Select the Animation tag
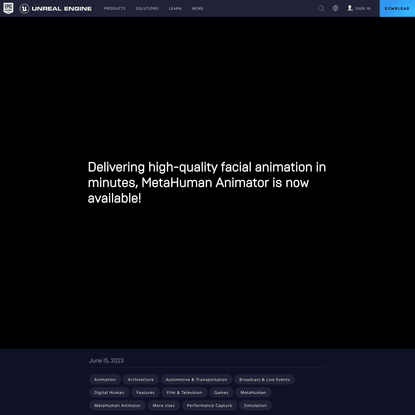415x415 pixels. pos(105,379)
